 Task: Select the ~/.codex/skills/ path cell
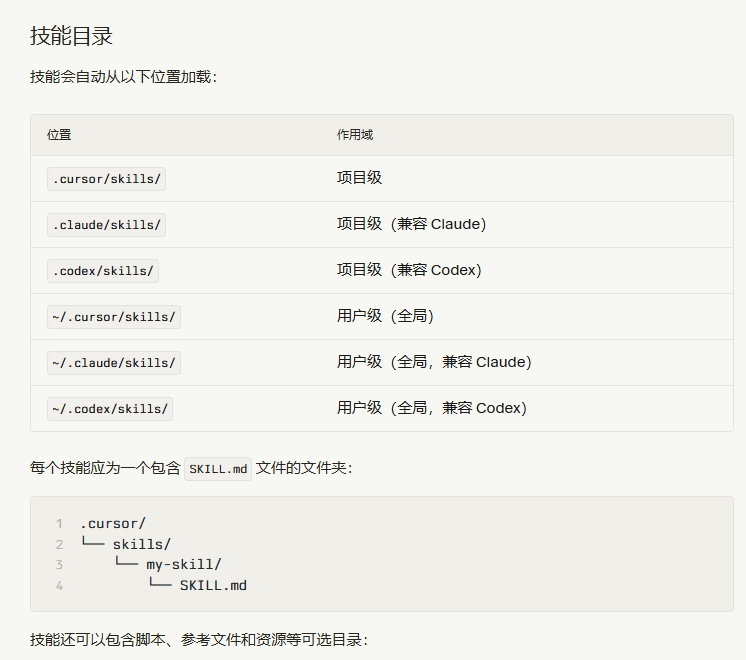(110, 409)
